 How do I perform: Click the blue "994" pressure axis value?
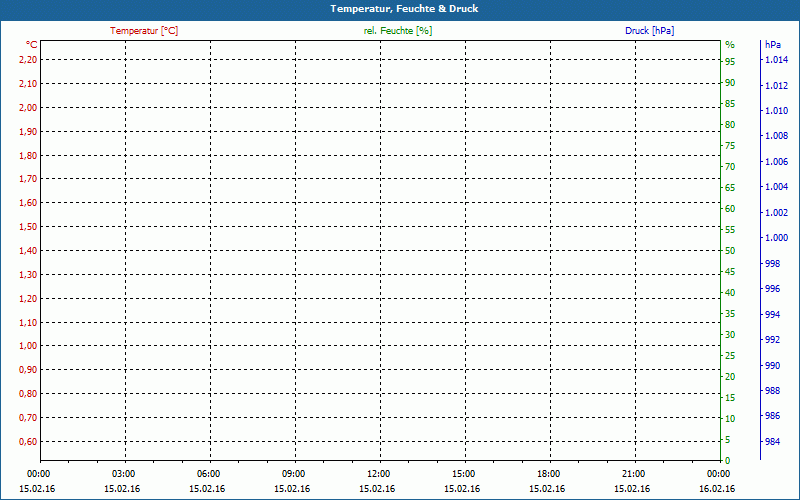tap(772, 315)
